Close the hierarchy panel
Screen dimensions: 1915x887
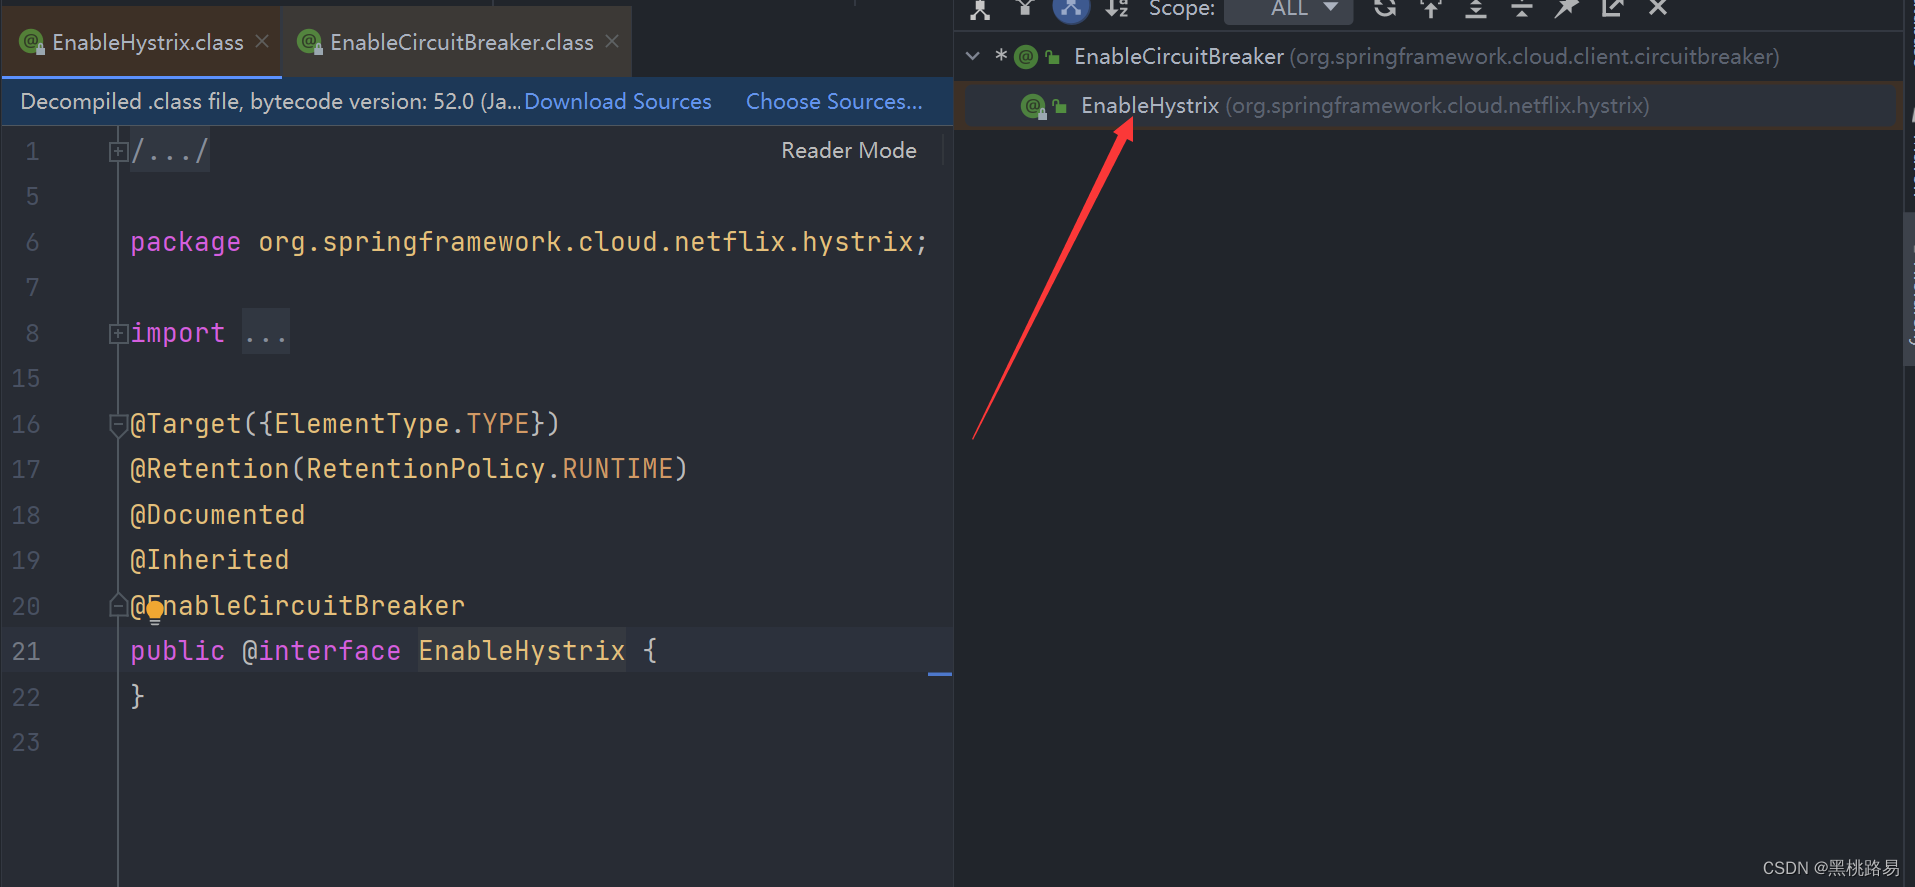coord(1658,9)
